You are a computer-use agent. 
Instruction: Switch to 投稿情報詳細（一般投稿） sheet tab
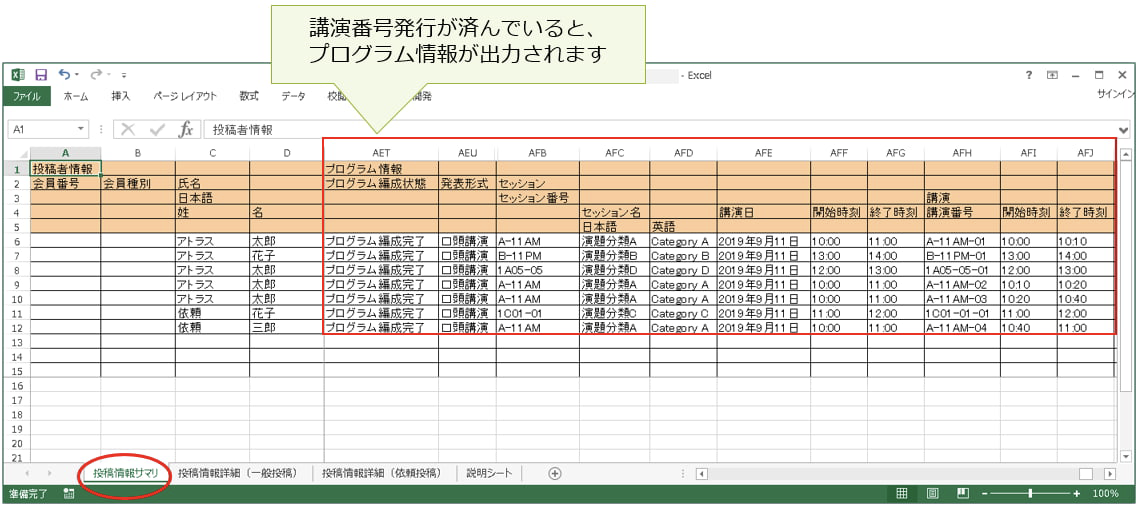coord(238,473)
